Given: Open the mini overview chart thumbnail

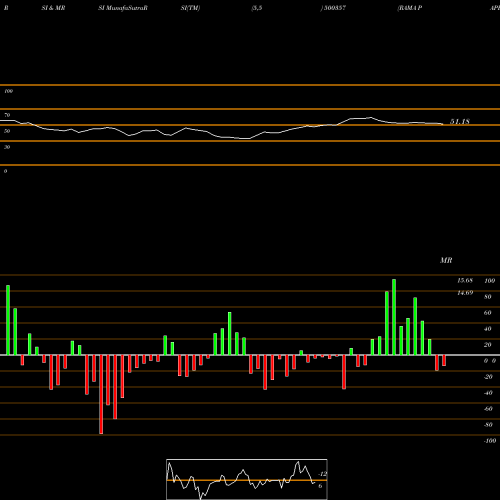Looking at the screenshot, I should [247, 479].
